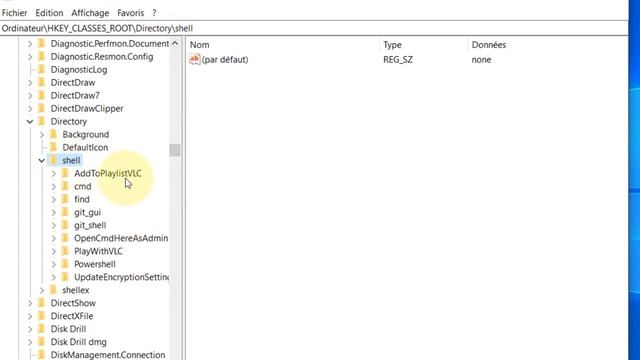Select the DiagnosticLog folder icon
Image resolution: width=640 pixels, height=360 pixels.
point(41,69)
